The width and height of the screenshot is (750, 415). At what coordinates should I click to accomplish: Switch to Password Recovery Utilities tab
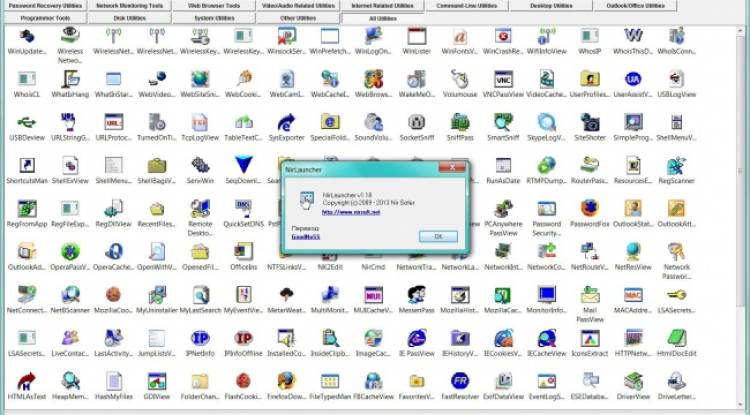(x=45, y=6)
